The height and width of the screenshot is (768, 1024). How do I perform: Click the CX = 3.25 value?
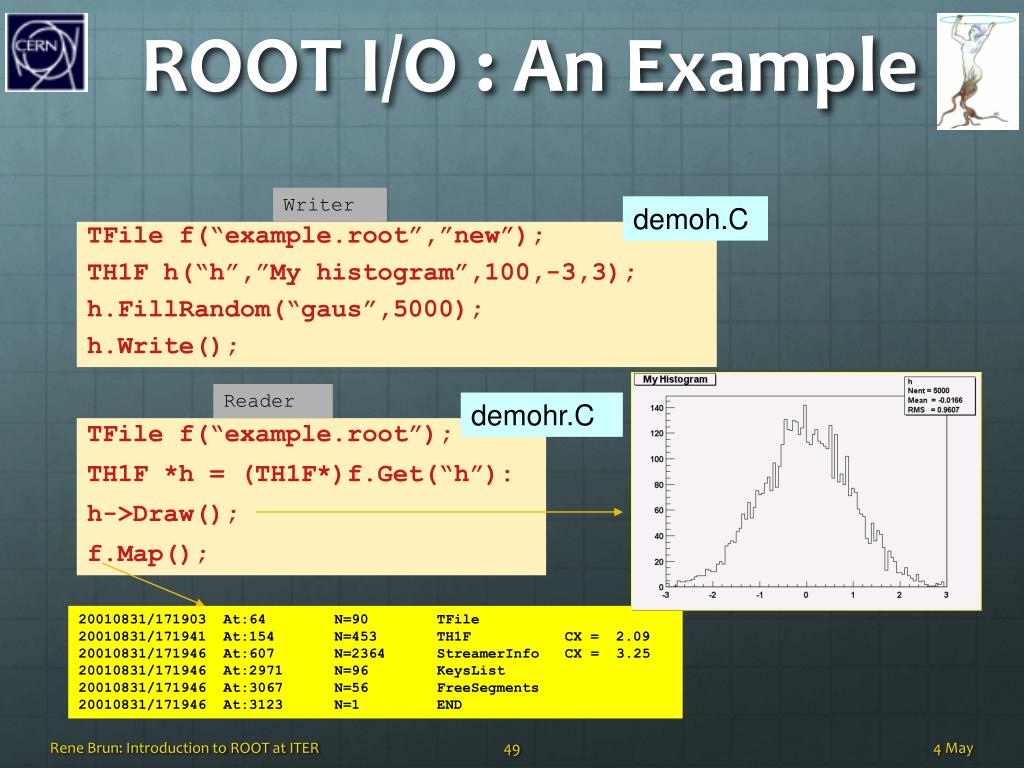point(607,653)
